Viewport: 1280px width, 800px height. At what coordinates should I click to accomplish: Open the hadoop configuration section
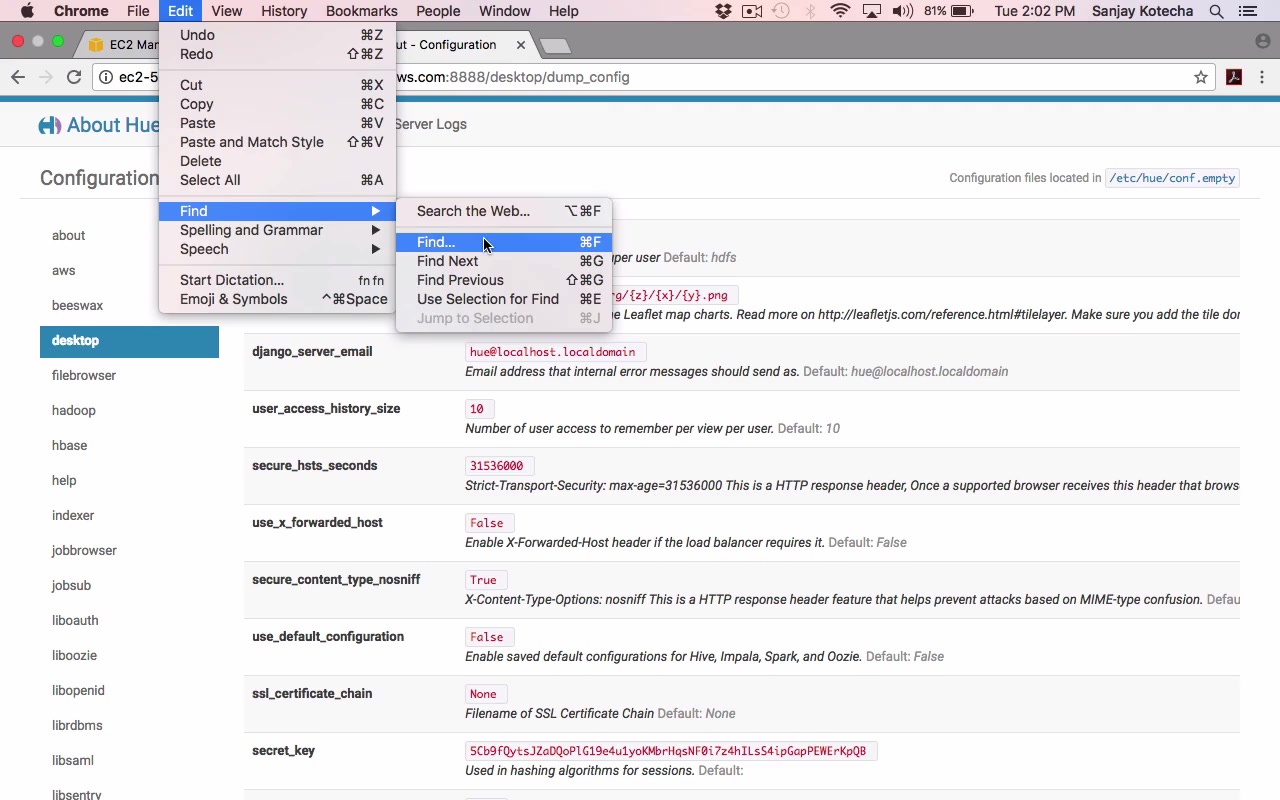tap(74, 410)
